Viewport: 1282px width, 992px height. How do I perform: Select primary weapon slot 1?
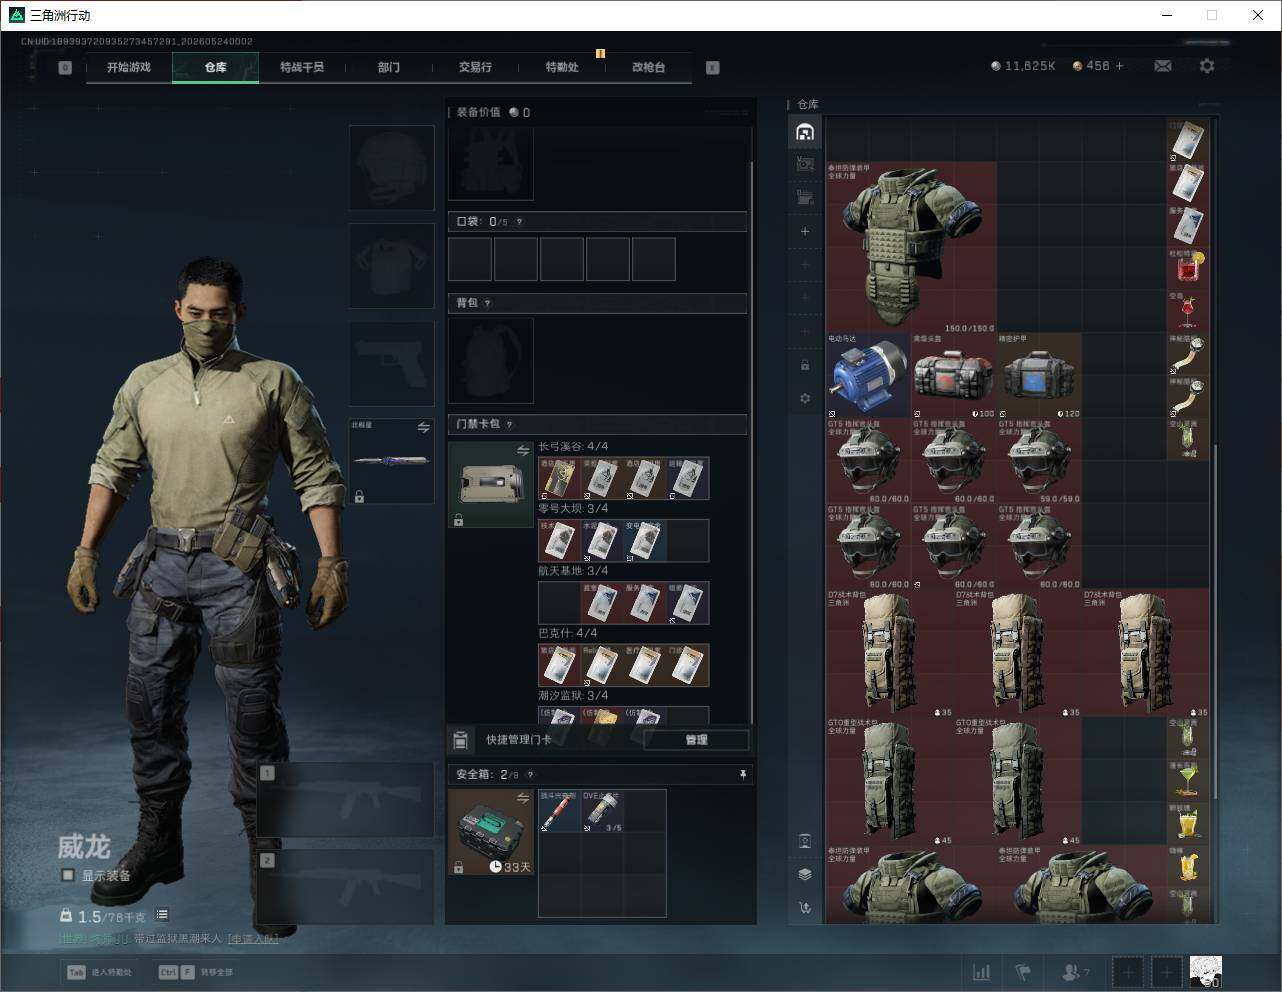pyautogui.click(x=346, y=800)
